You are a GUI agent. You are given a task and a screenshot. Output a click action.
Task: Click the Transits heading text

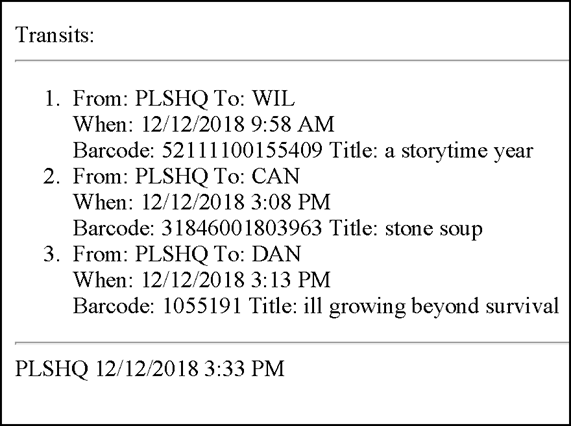[55, 35]
